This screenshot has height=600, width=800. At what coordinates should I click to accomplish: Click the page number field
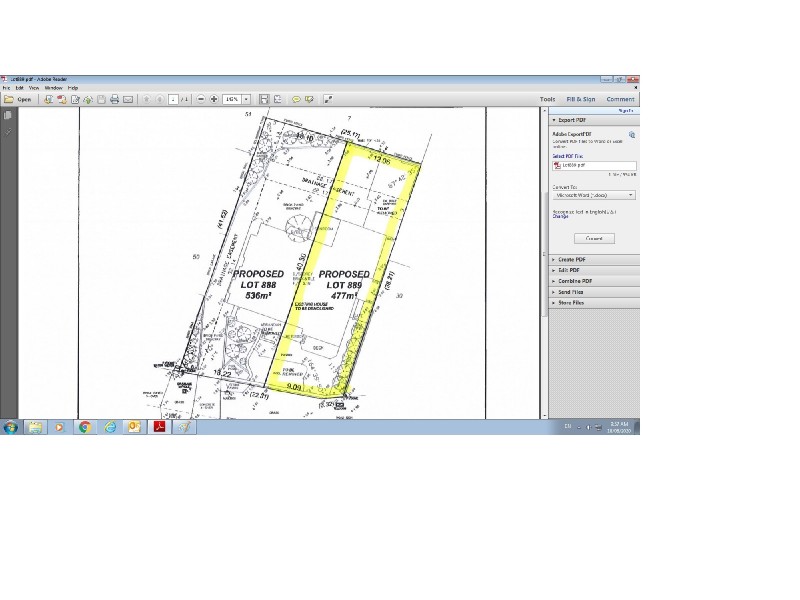tap(172, 99)
